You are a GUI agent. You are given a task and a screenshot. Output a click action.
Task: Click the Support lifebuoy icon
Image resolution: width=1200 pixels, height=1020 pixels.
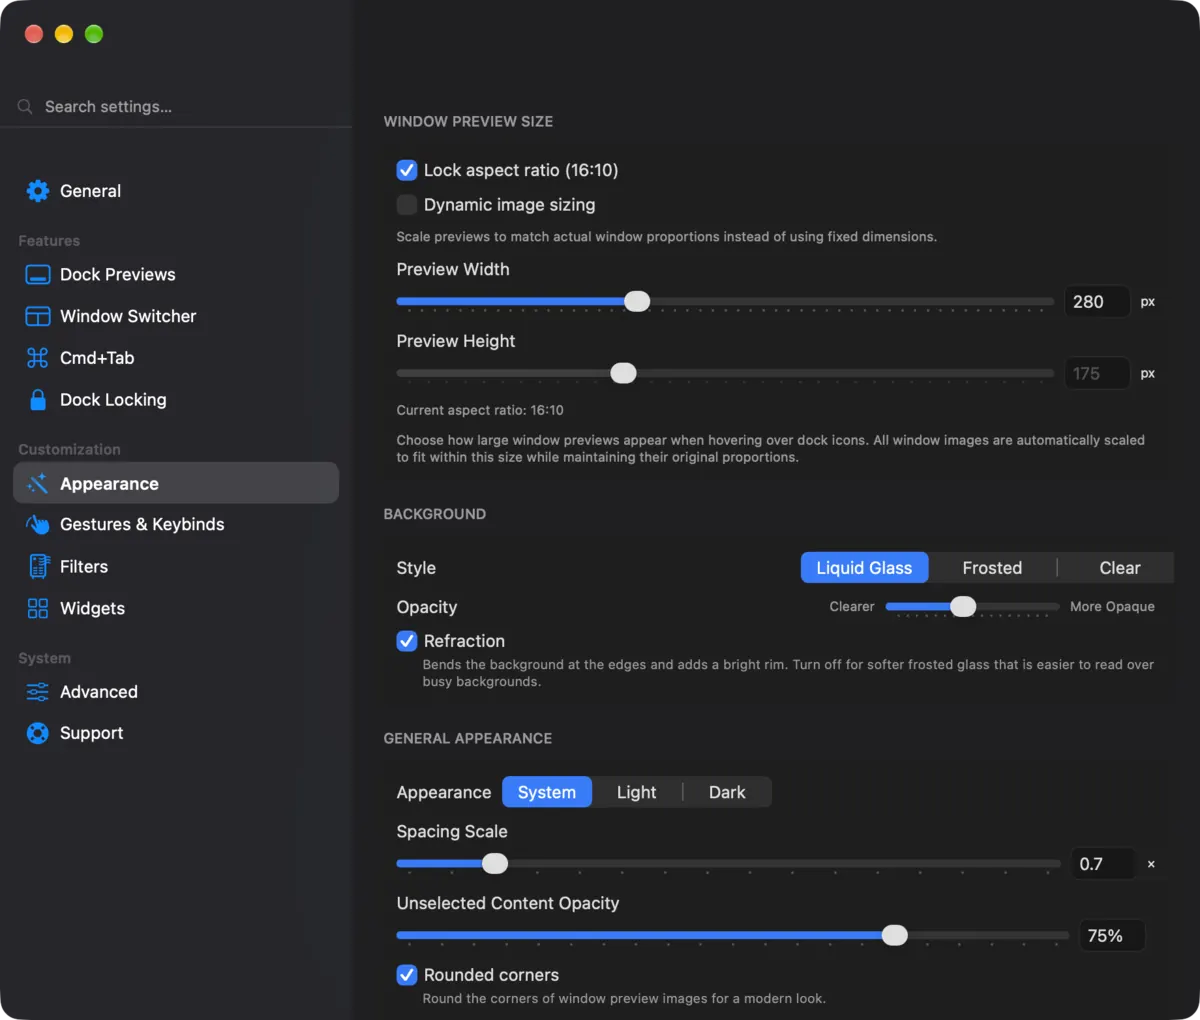(x=38, y=733)
